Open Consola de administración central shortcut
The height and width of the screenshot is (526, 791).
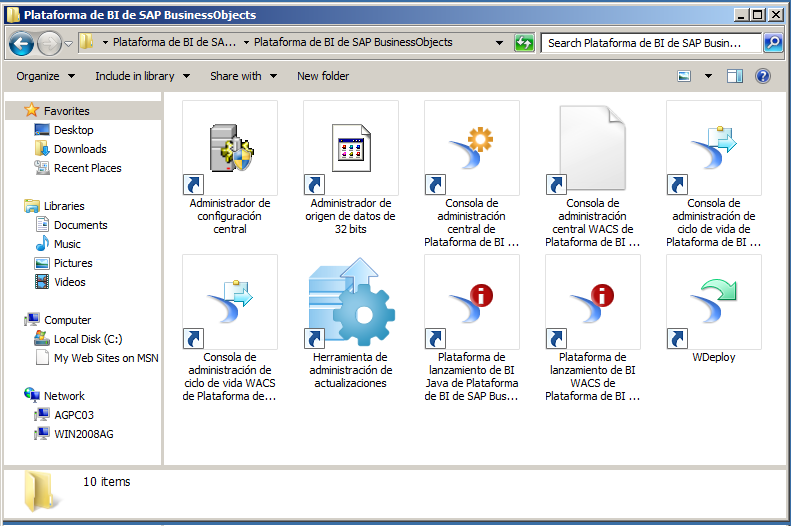[472, 149]
